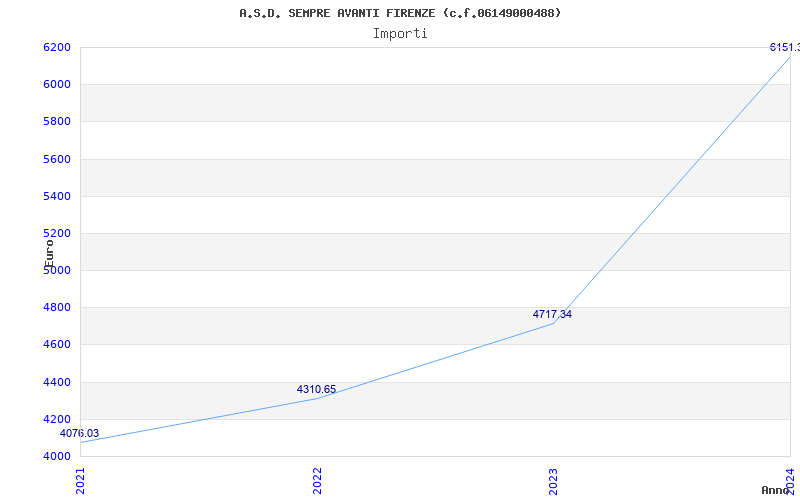Click the Anno x-axis title

(774, 490)
